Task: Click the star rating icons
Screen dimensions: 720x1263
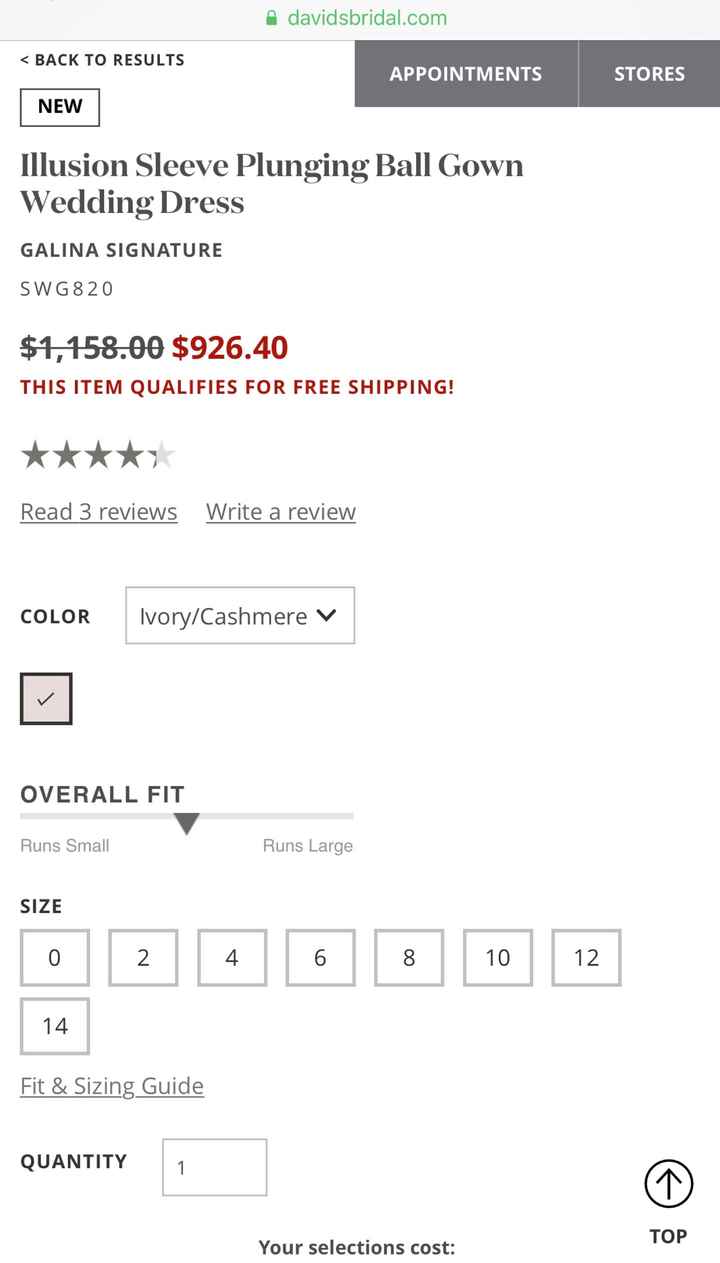Action: pyautogui.click(x=97, y=456)
